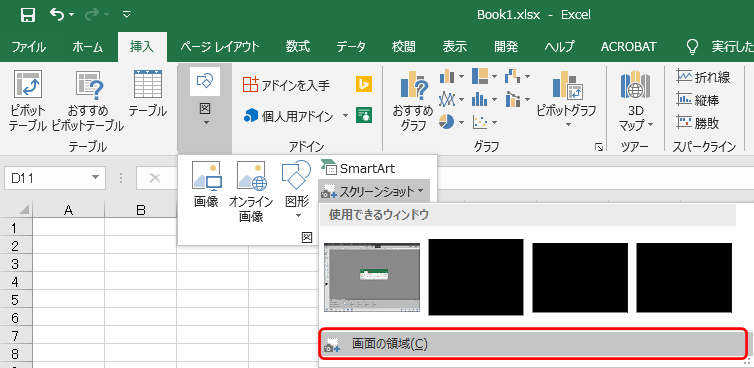Image resolution: width=754 pixels, height=368 pixels.
Task: Click the Undo arrow icon
Action: click(x=57, y=15)
